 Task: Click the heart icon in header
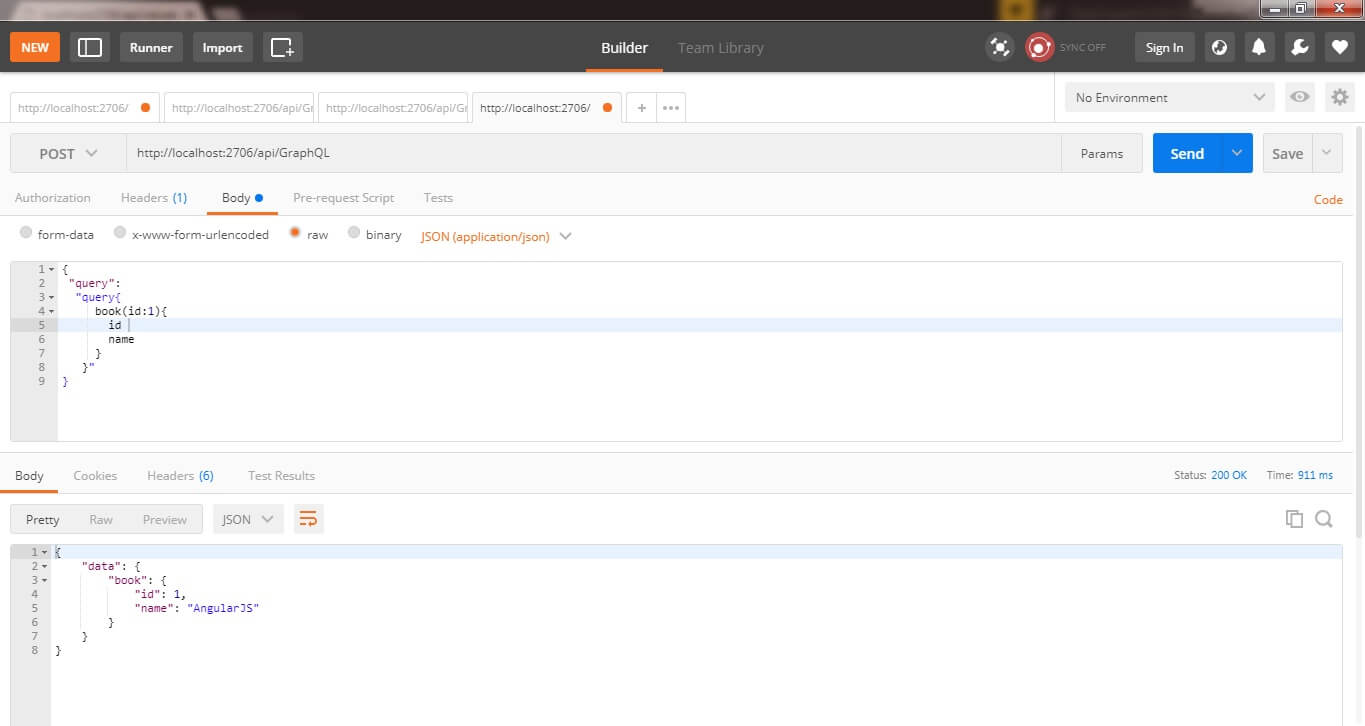coord(1339,47)
